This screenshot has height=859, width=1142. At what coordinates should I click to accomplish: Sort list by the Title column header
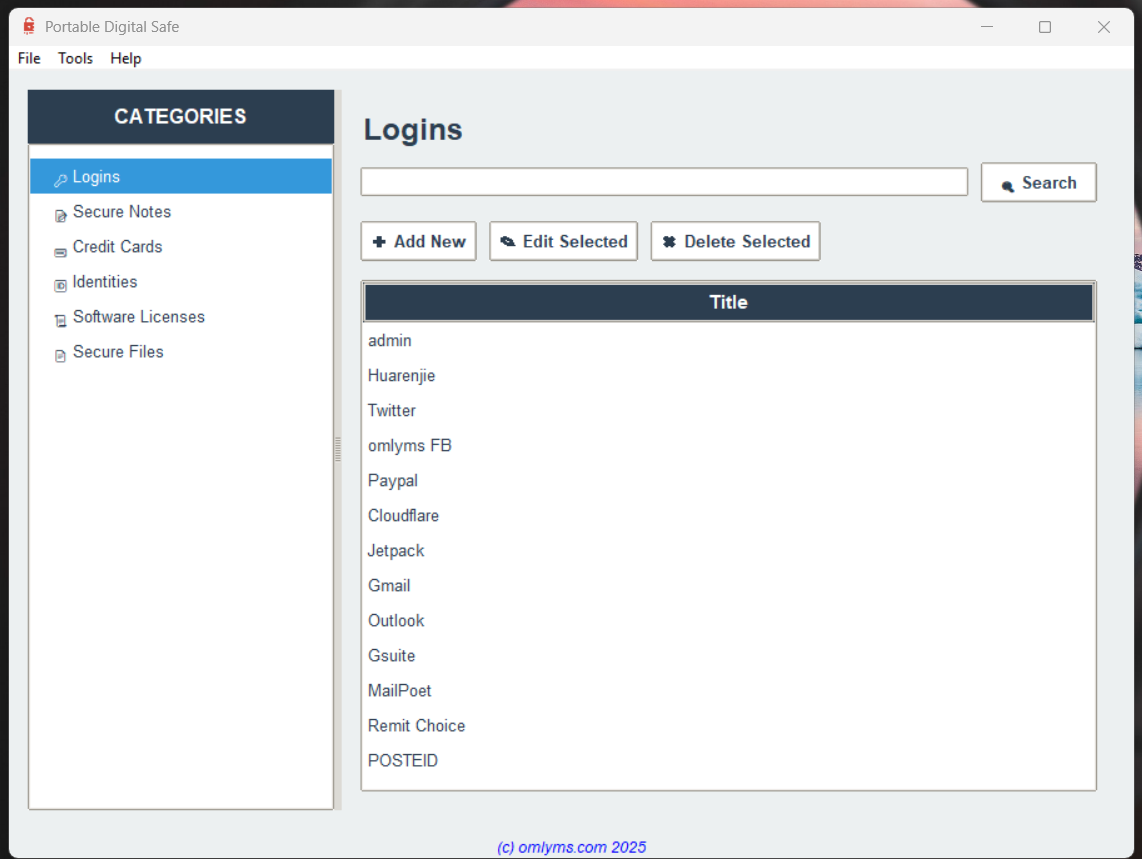pyautogui.click(x=728, y=302)
